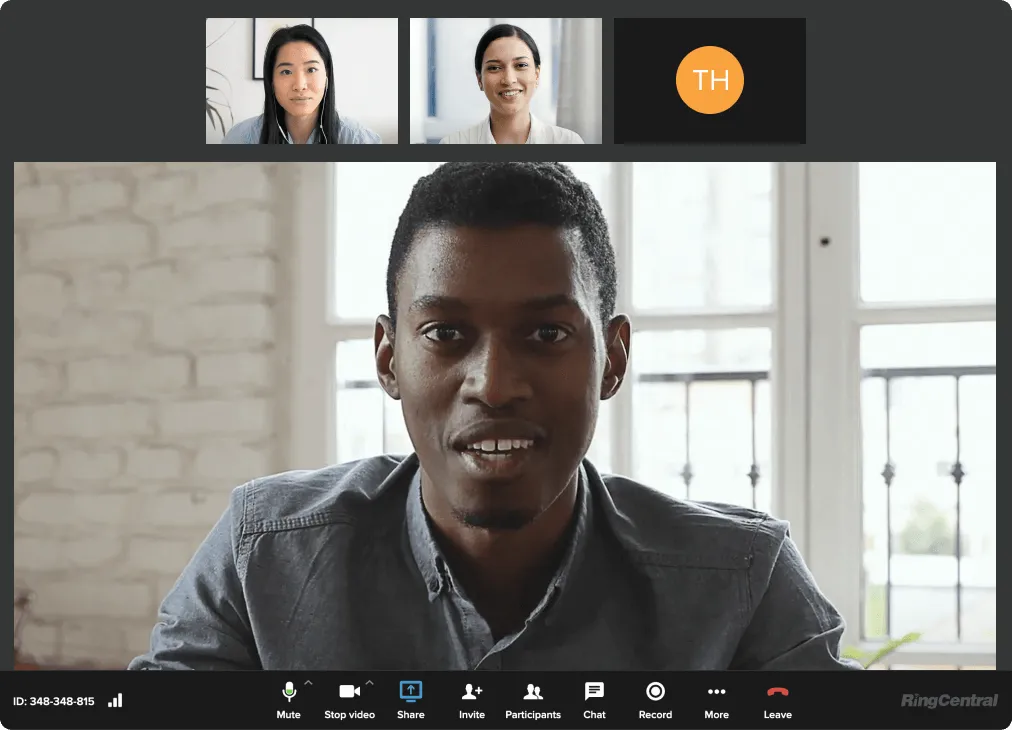
Task: Click the "Leave" text label
Action: coord(777,715)
